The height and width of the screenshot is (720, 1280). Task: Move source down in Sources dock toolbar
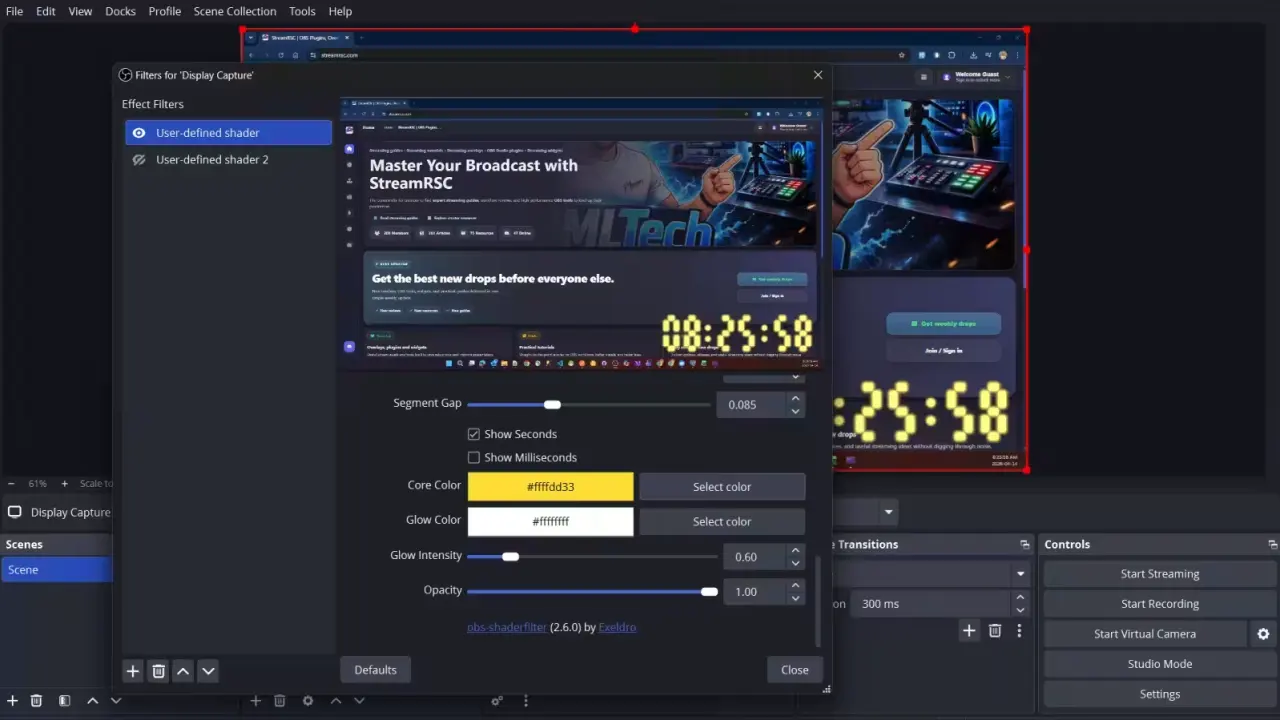pos(359,701)
